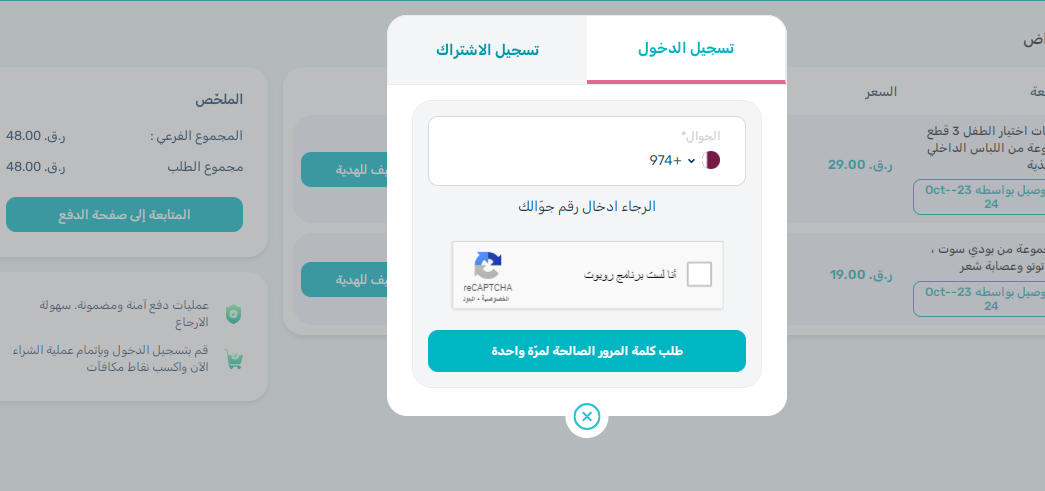Open the "تسجيل الاشتراك" tab
1045x491 pixels.
coord(487,49)
